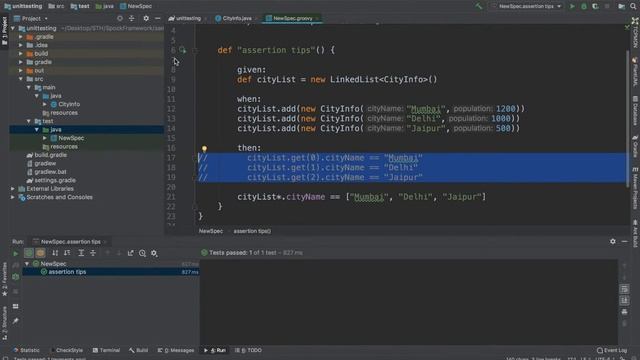Click run gutter icon beside assertion tips method
The height and width of the screenshot is (360, 640).
pyautogui.click(x=182, y=50)
